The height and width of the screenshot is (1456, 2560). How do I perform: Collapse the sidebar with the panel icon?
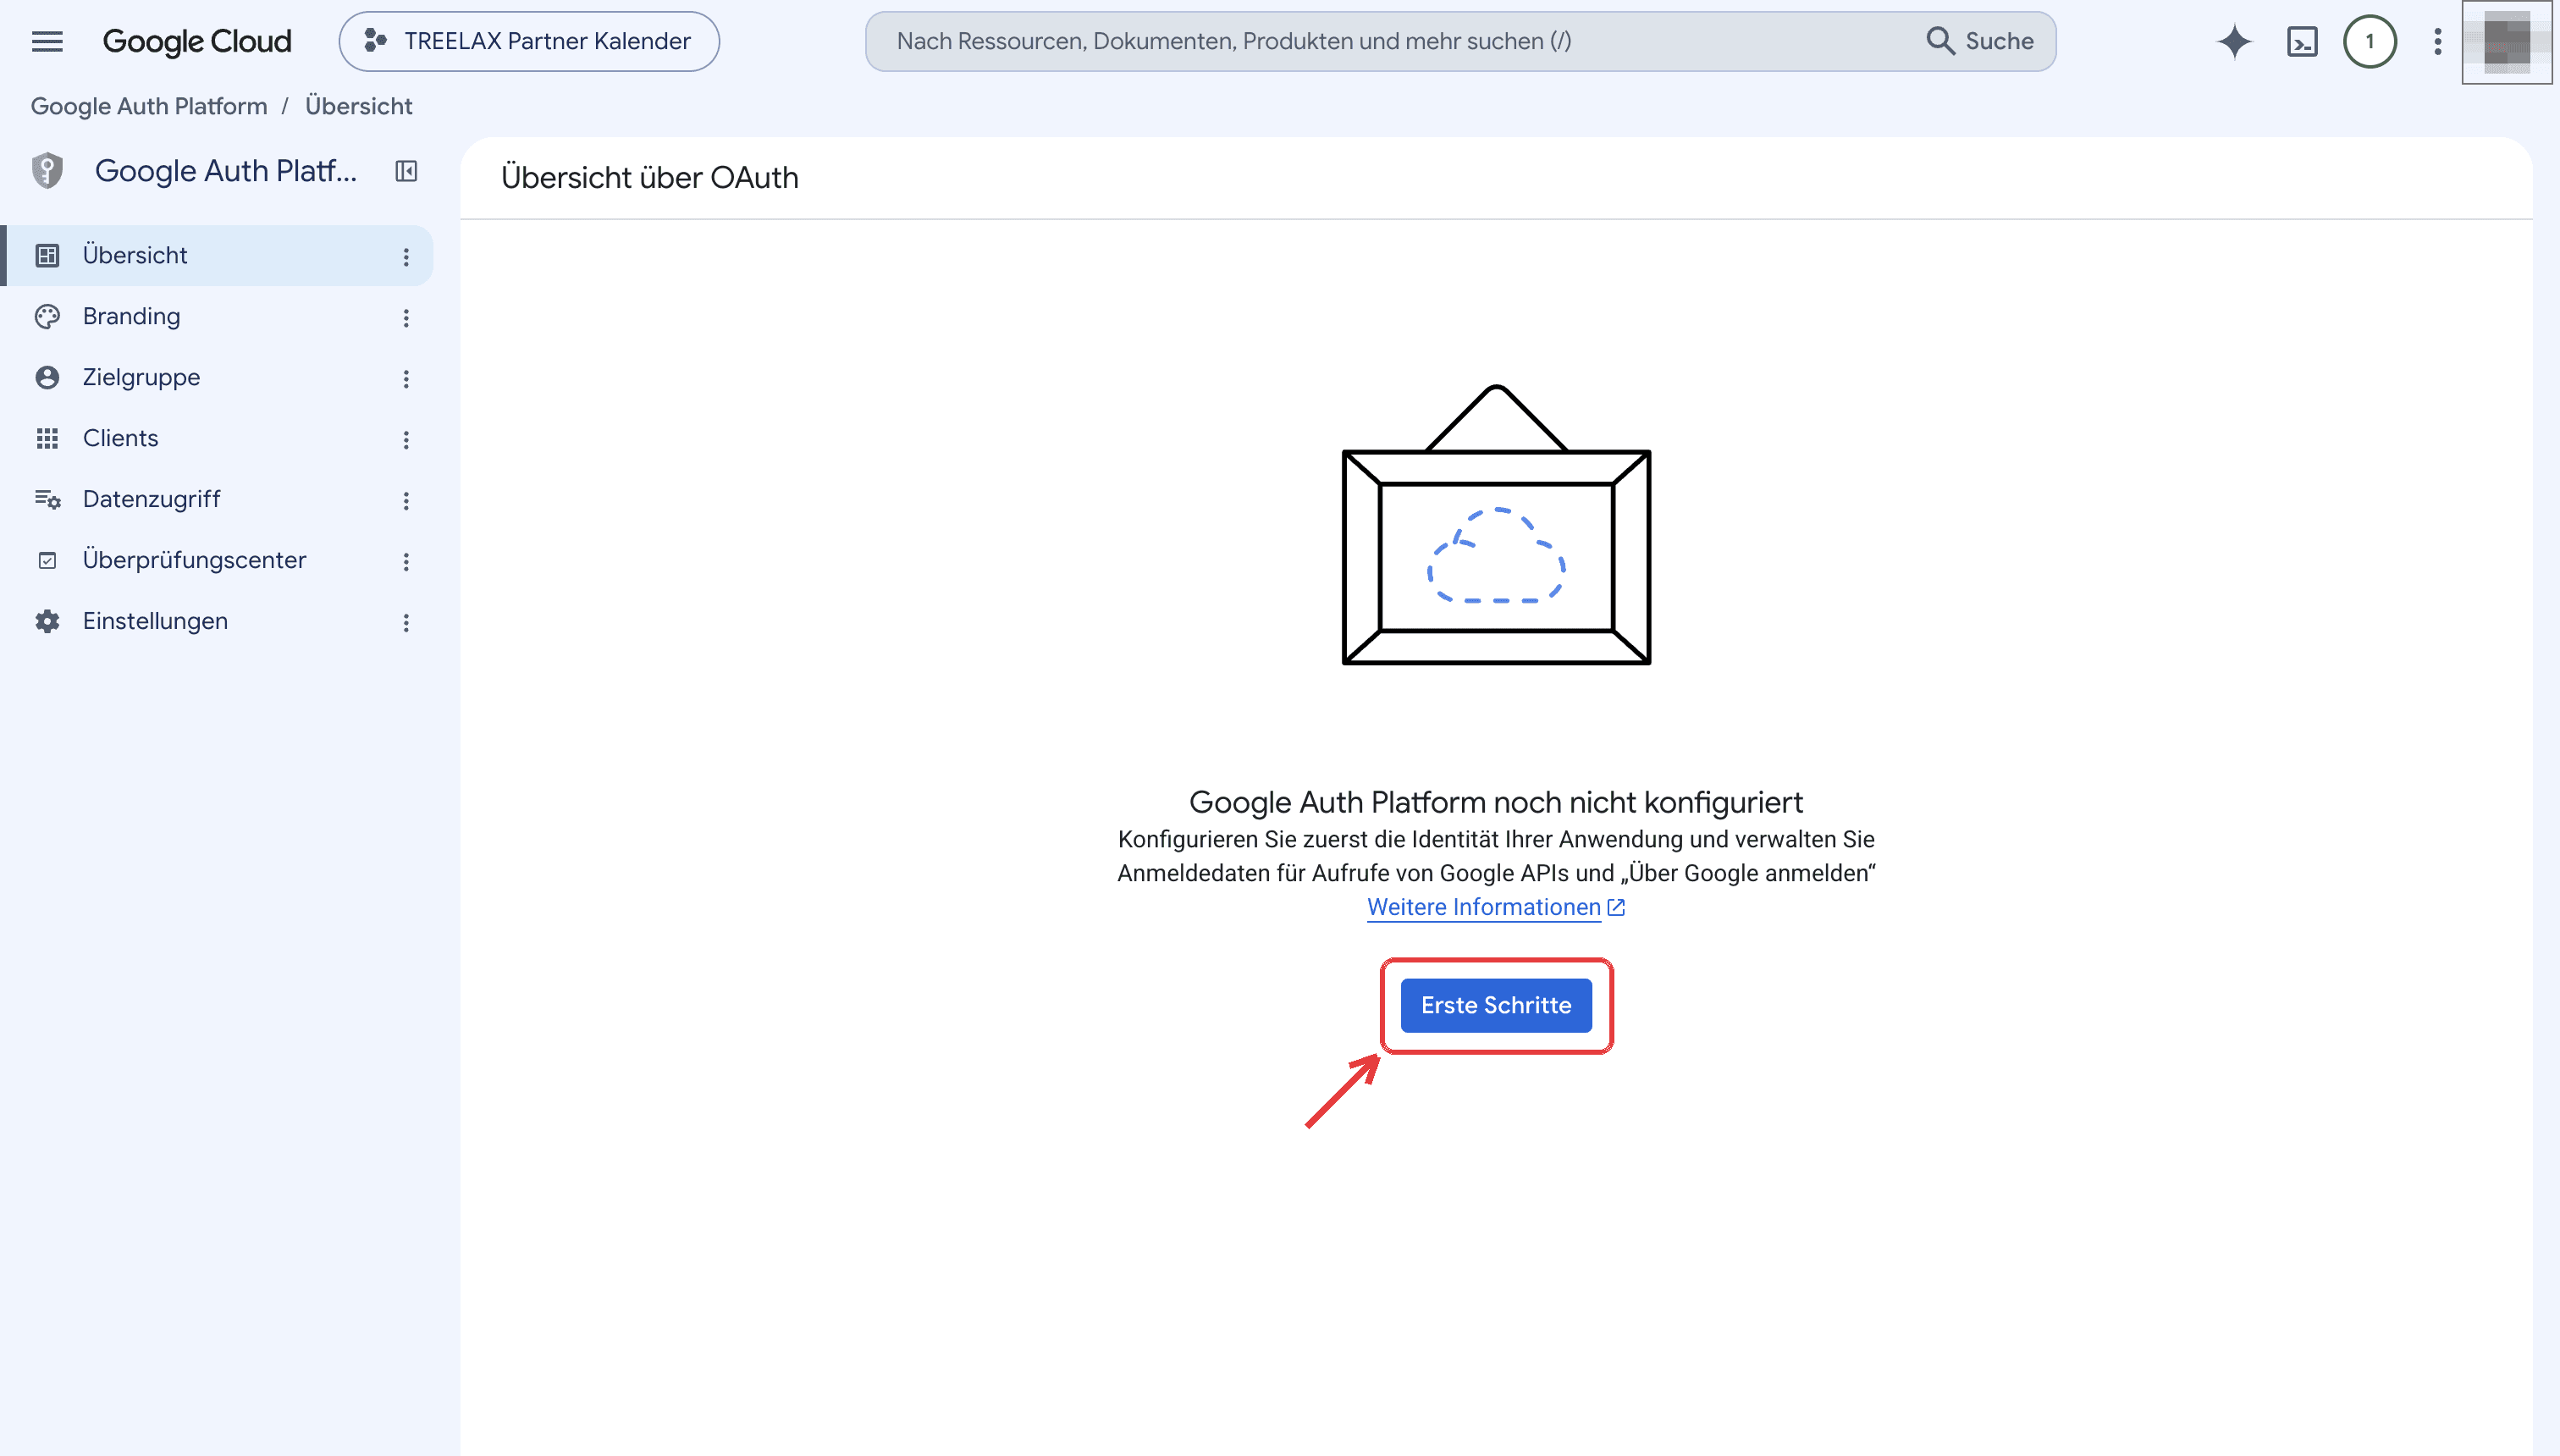[x=406, y=171]
